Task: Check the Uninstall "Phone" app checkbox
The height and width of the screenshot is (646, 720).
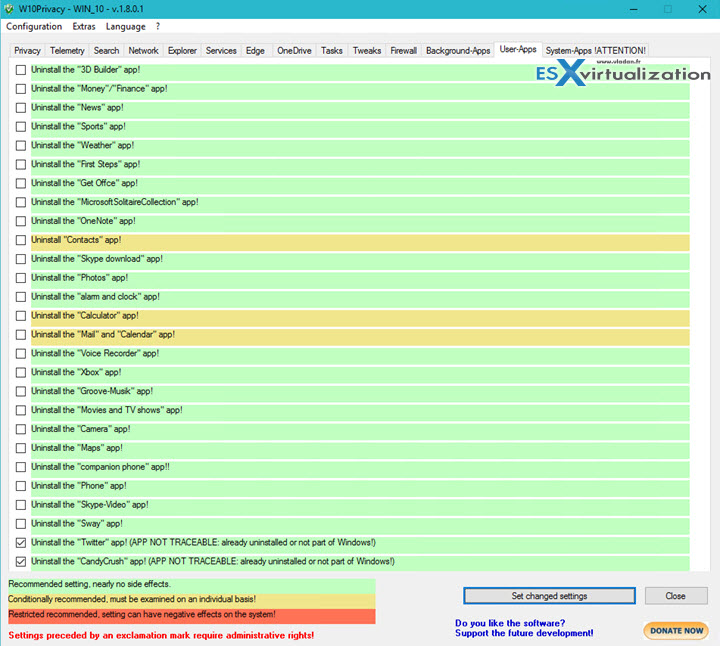Action: click(x=21, y=486)
